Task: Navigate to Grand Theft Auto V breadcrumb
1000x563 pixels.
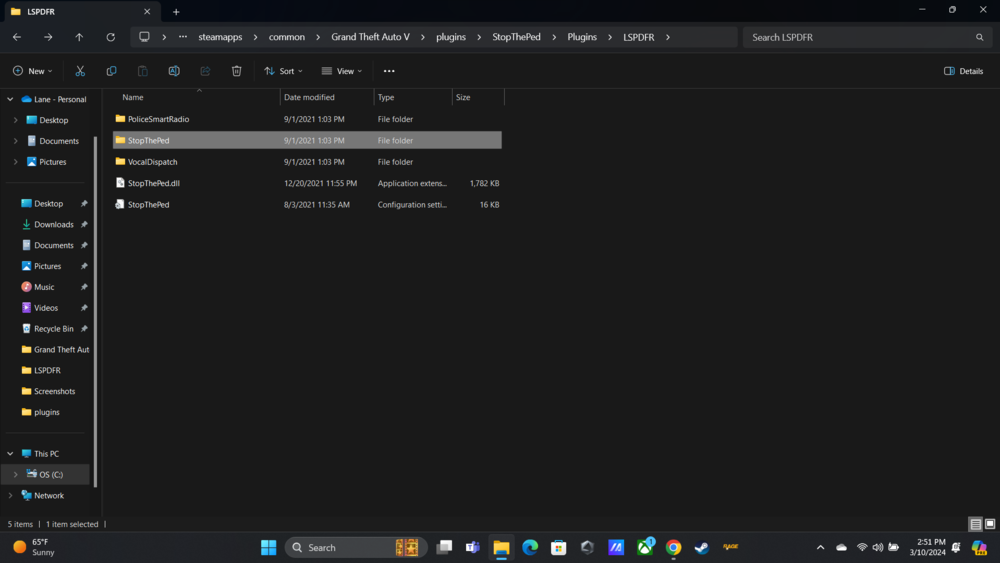Action: [x=371, y=37]
